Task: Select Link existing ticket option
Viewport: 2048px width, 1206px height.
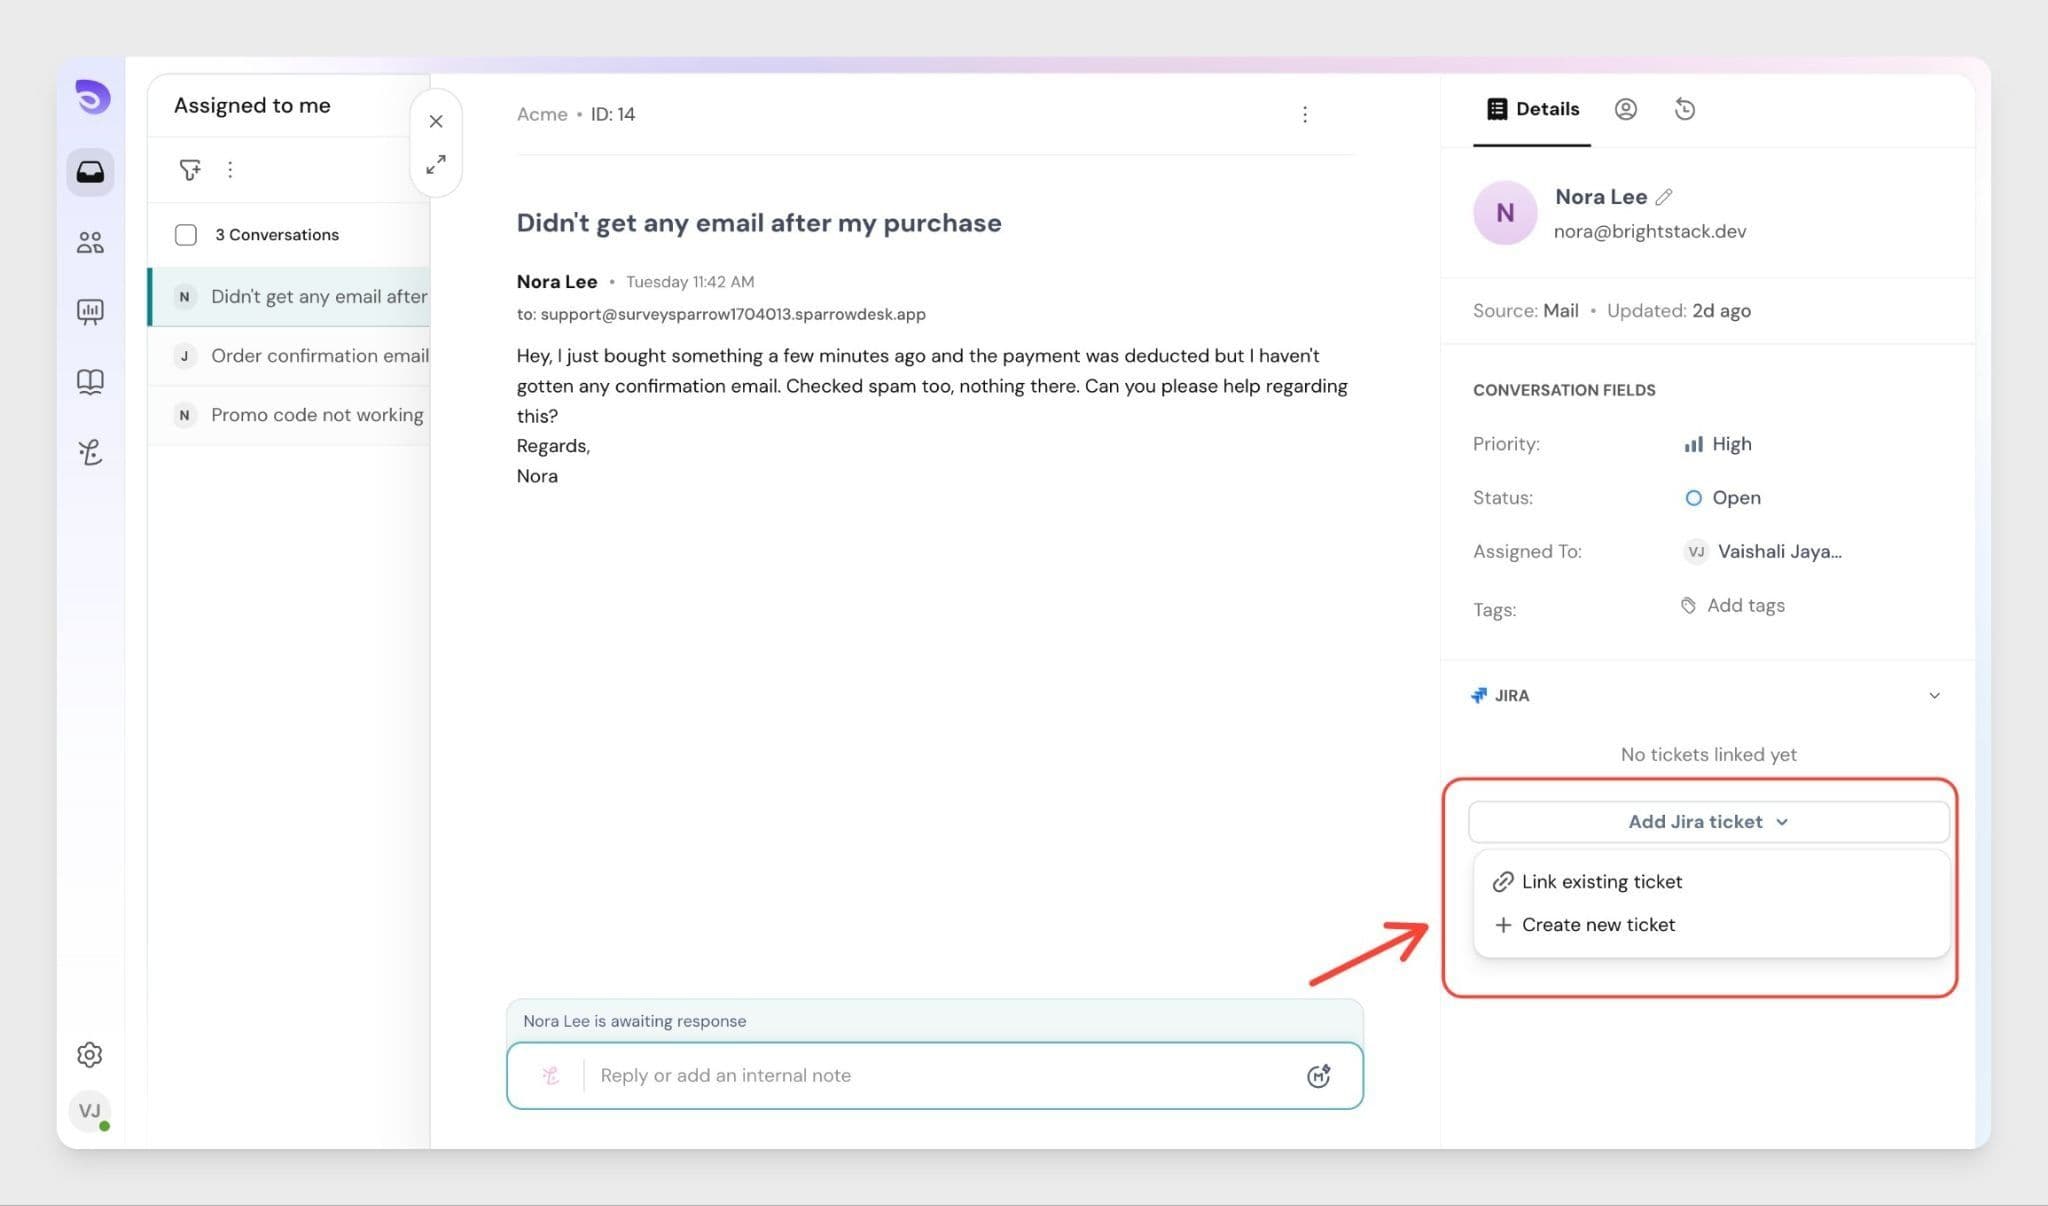Action: (x=1601, y=882)
